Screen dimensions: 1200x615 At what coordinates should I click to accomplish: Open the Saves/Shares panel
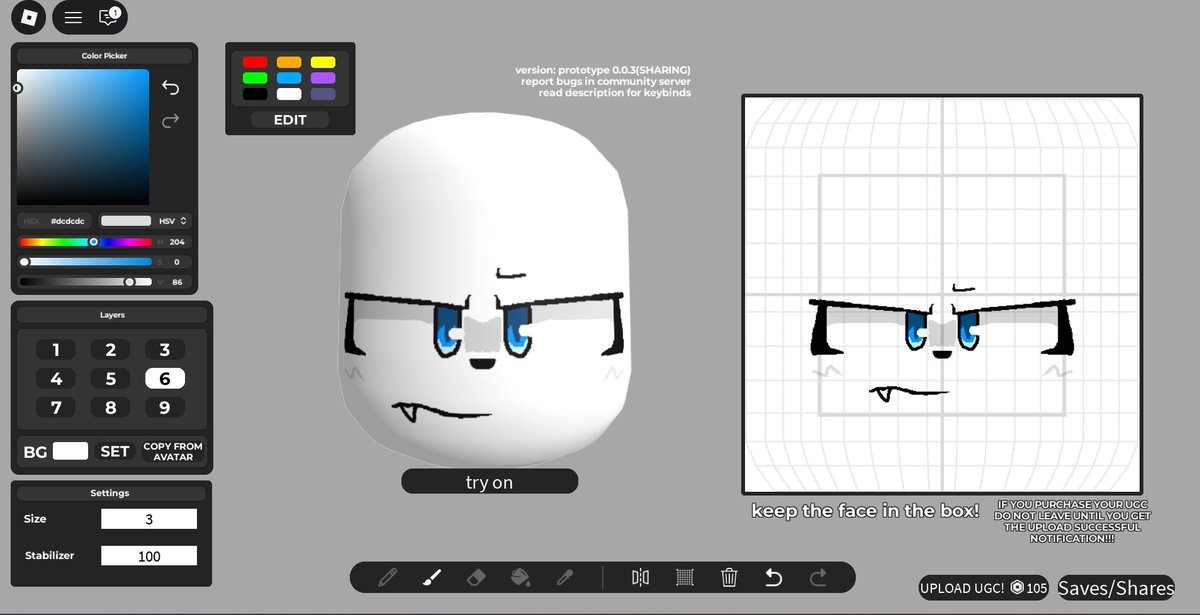click(x=1116, y=588)
